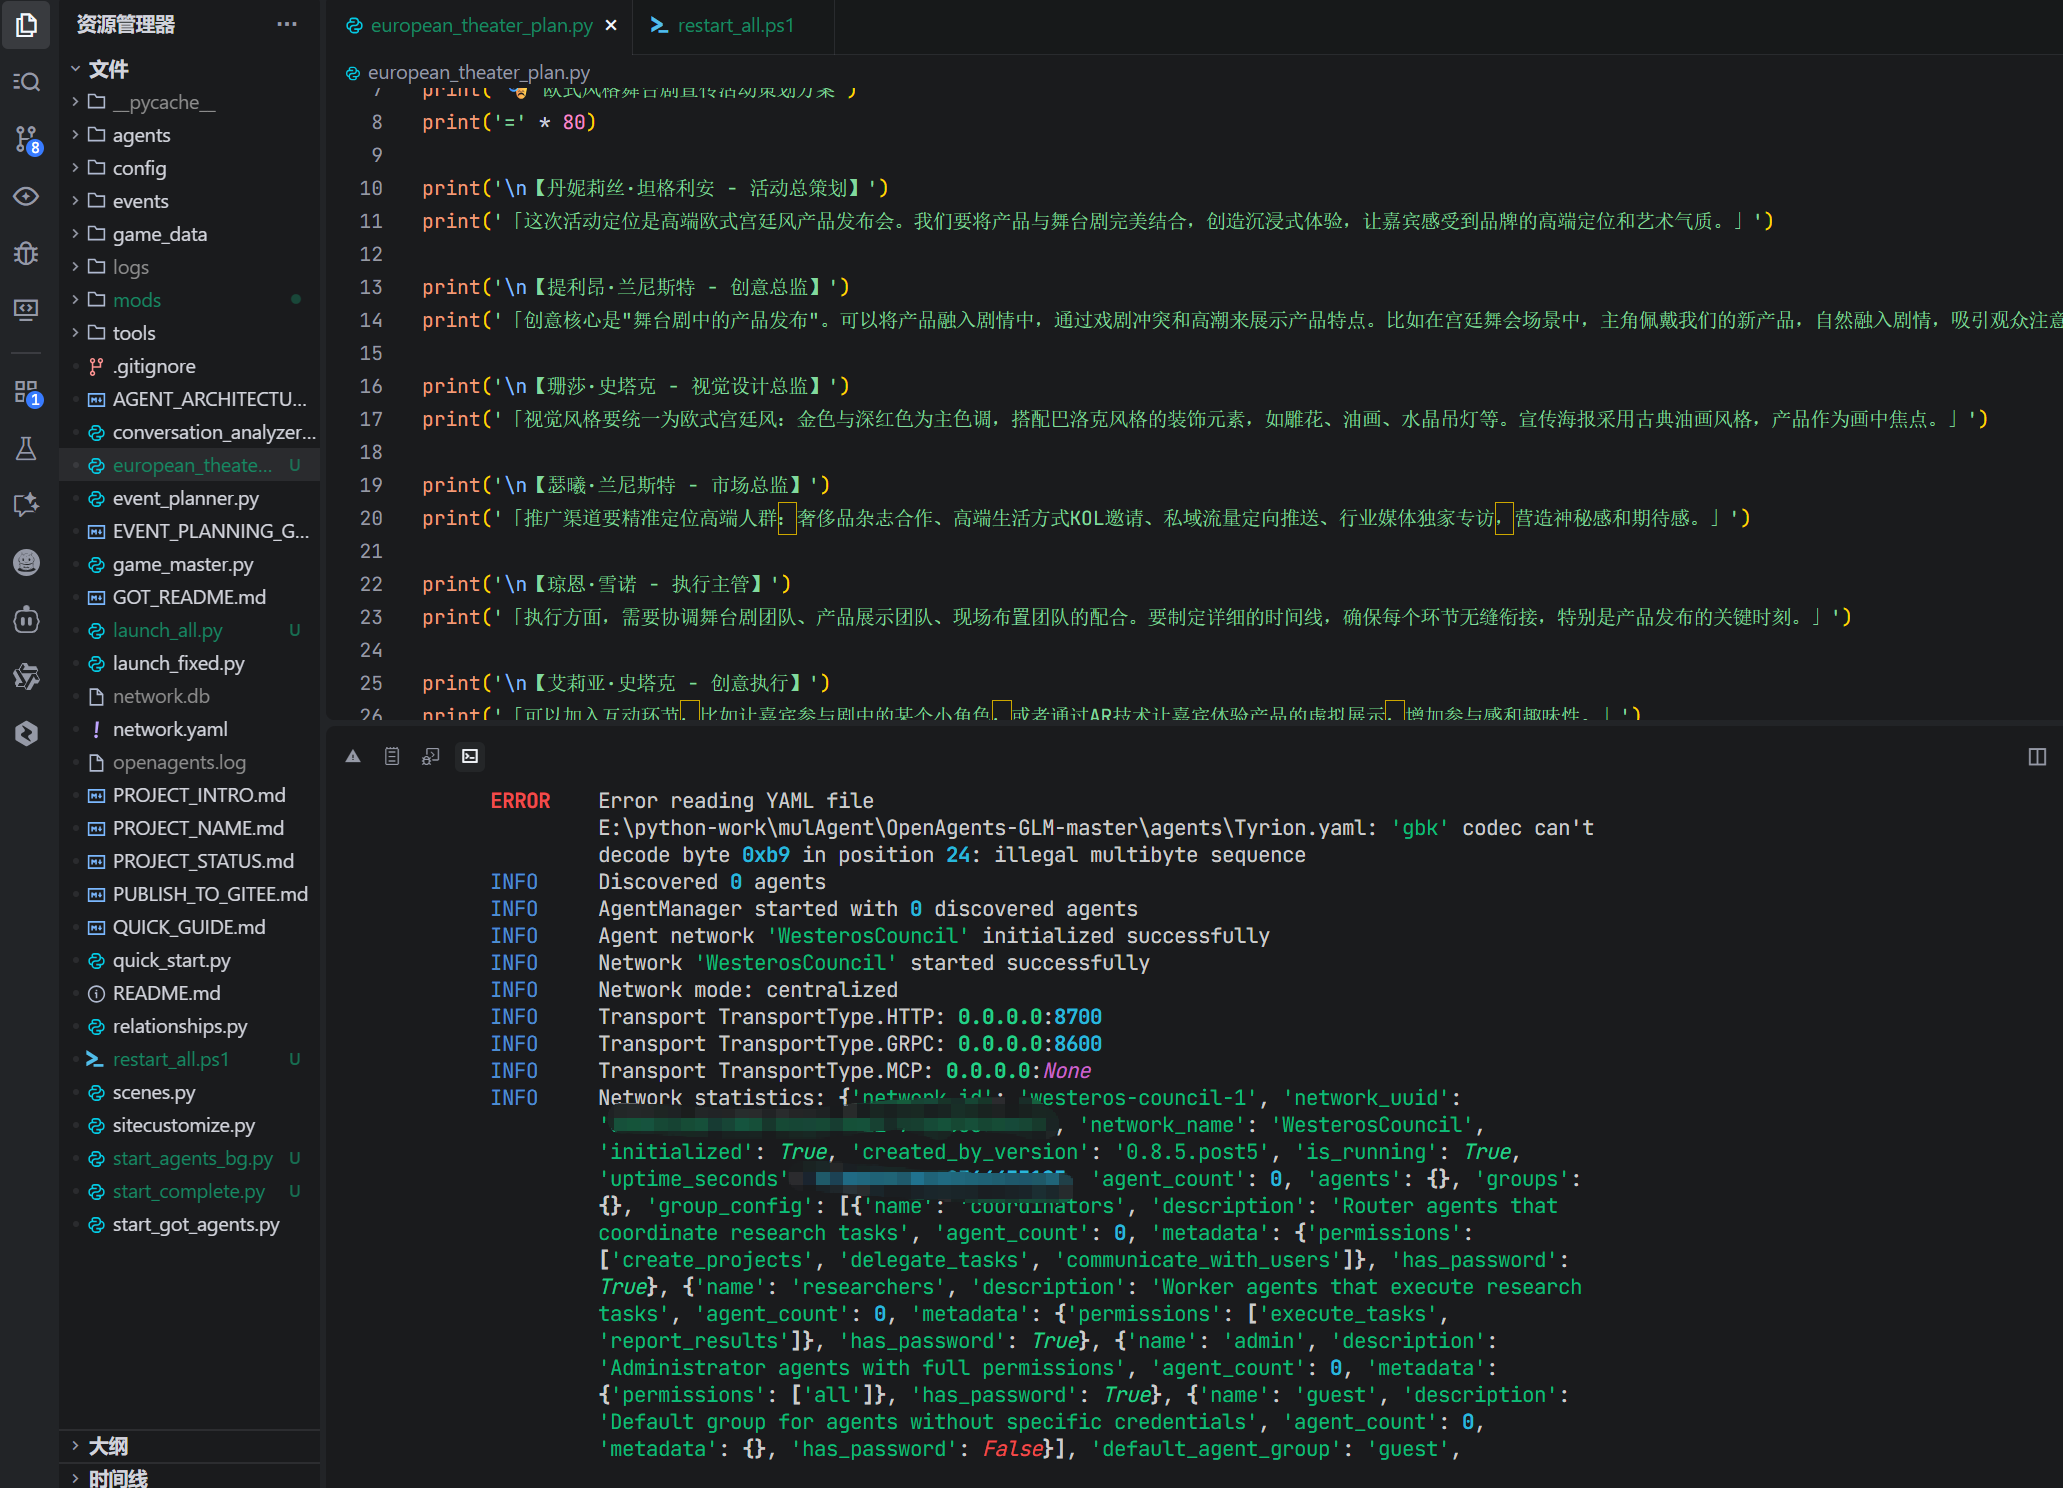This screenshot has width=2063, height=1488.
Task: Open network.yaml in the file tree
Action: (x=169, y=729)
